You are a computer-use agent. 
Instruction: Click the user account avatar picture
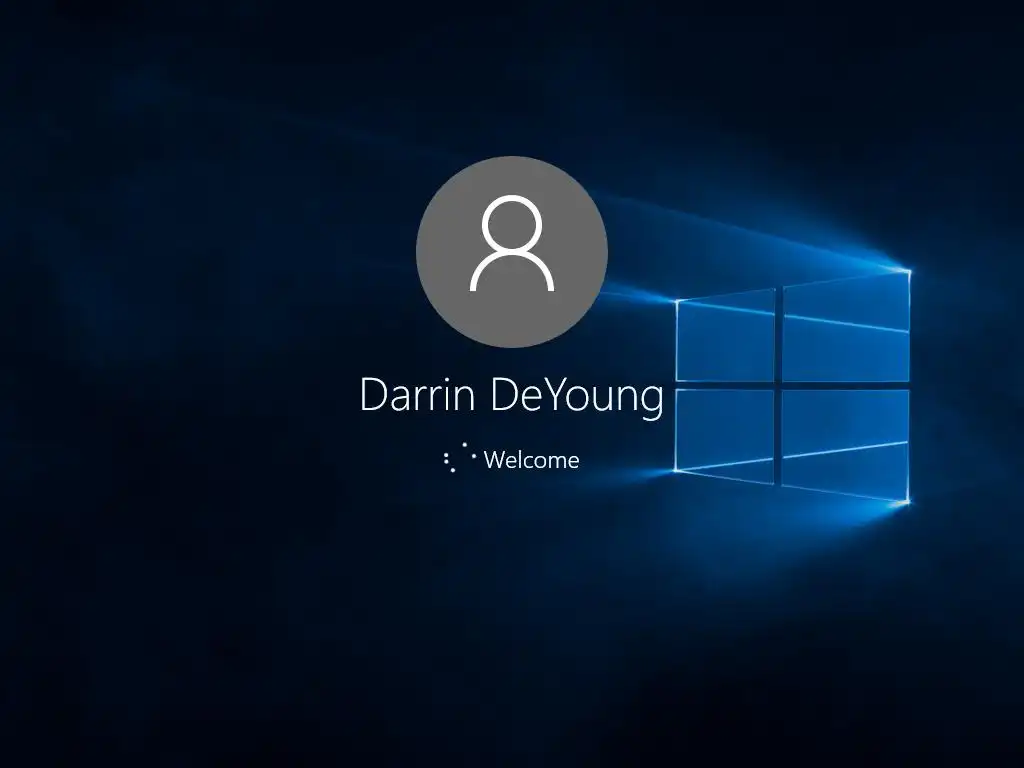(x=512, y=252)
